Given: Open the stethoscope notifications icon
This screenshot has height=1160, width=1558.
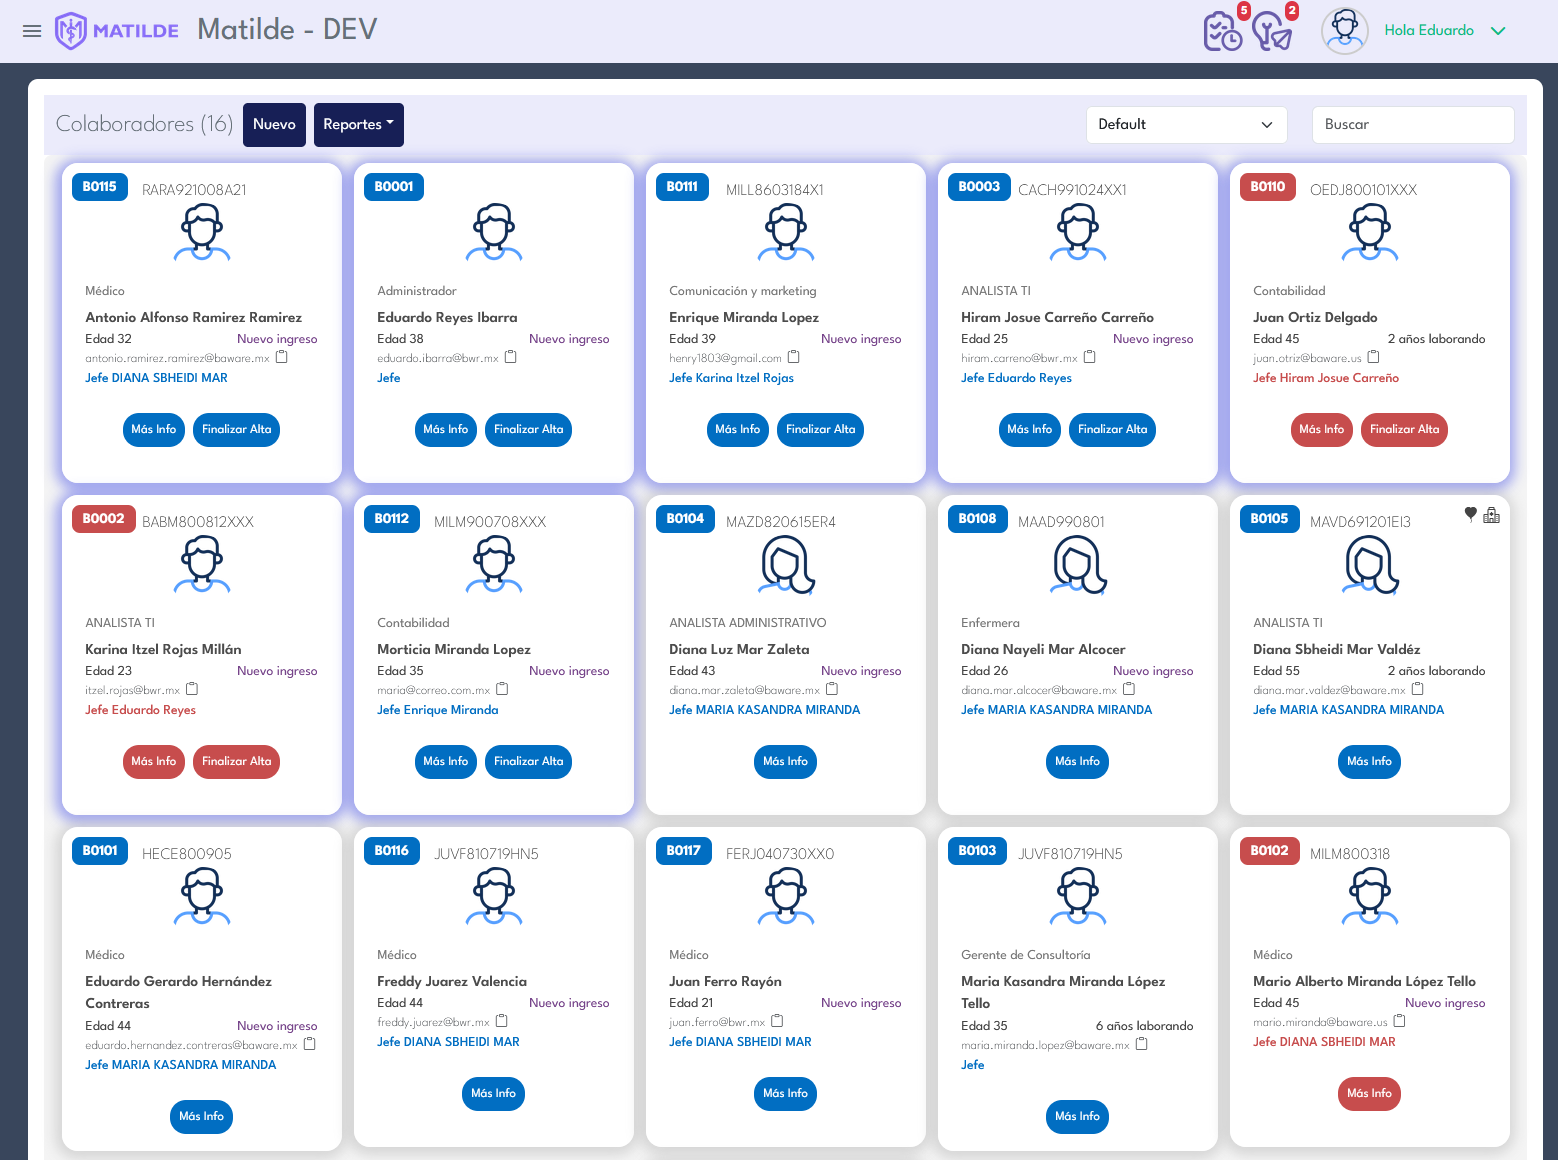Looking at the screenshot, I should 1272,31.
